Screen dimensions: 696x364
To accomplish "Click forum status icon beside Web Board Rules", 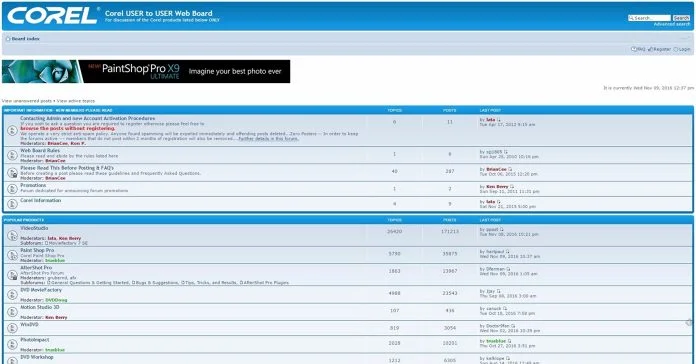I will (12, 154).
